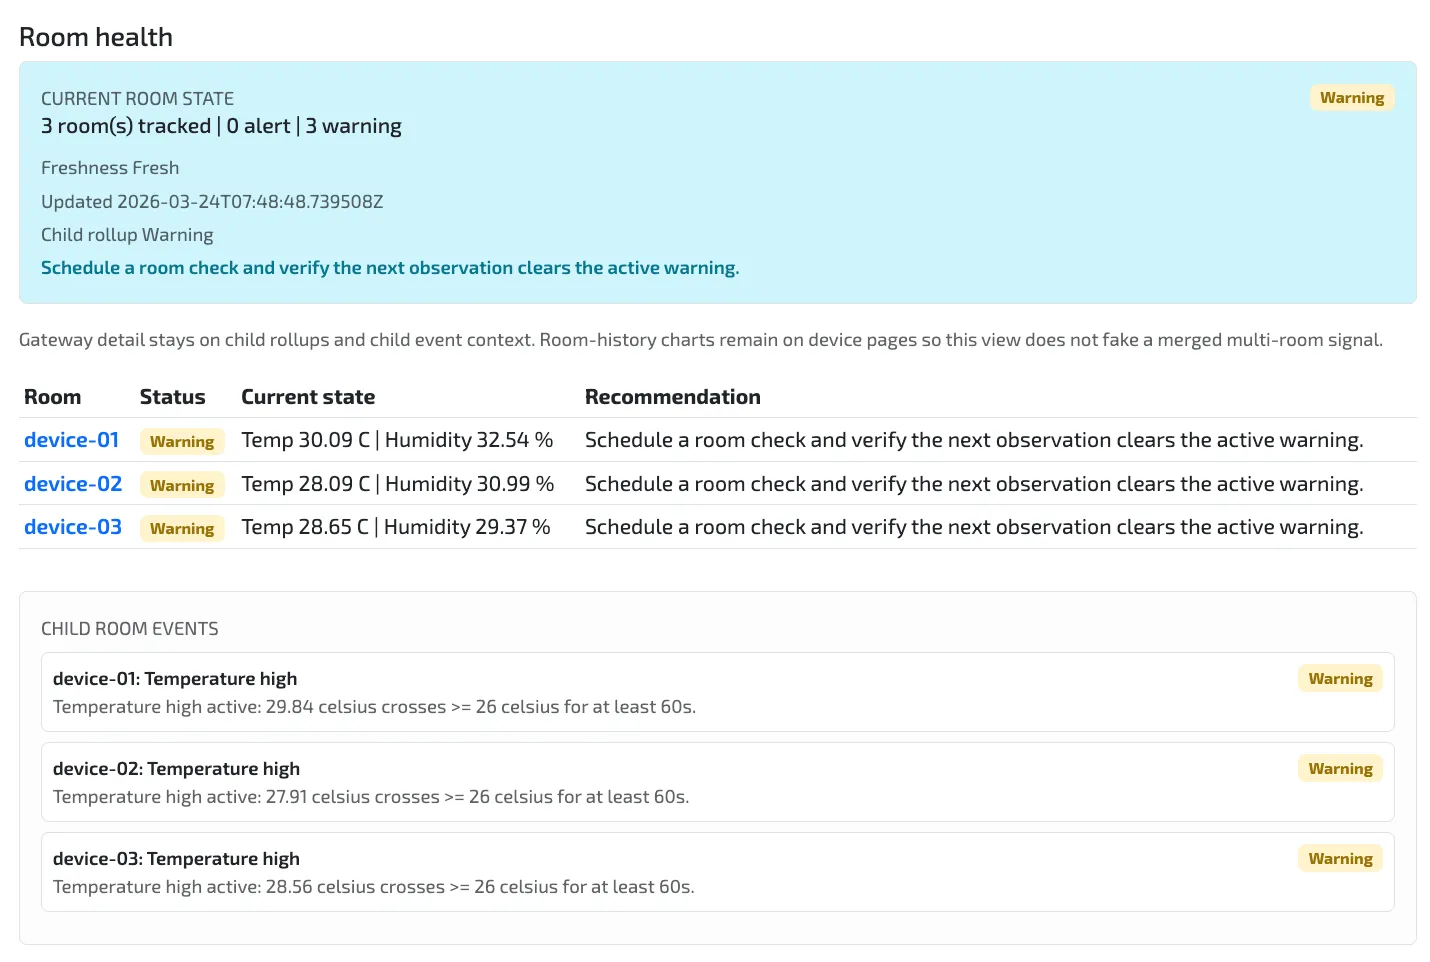Open the device-03 room link
The height and width of the screenshot is (962, 1430).
coord(73,527)
